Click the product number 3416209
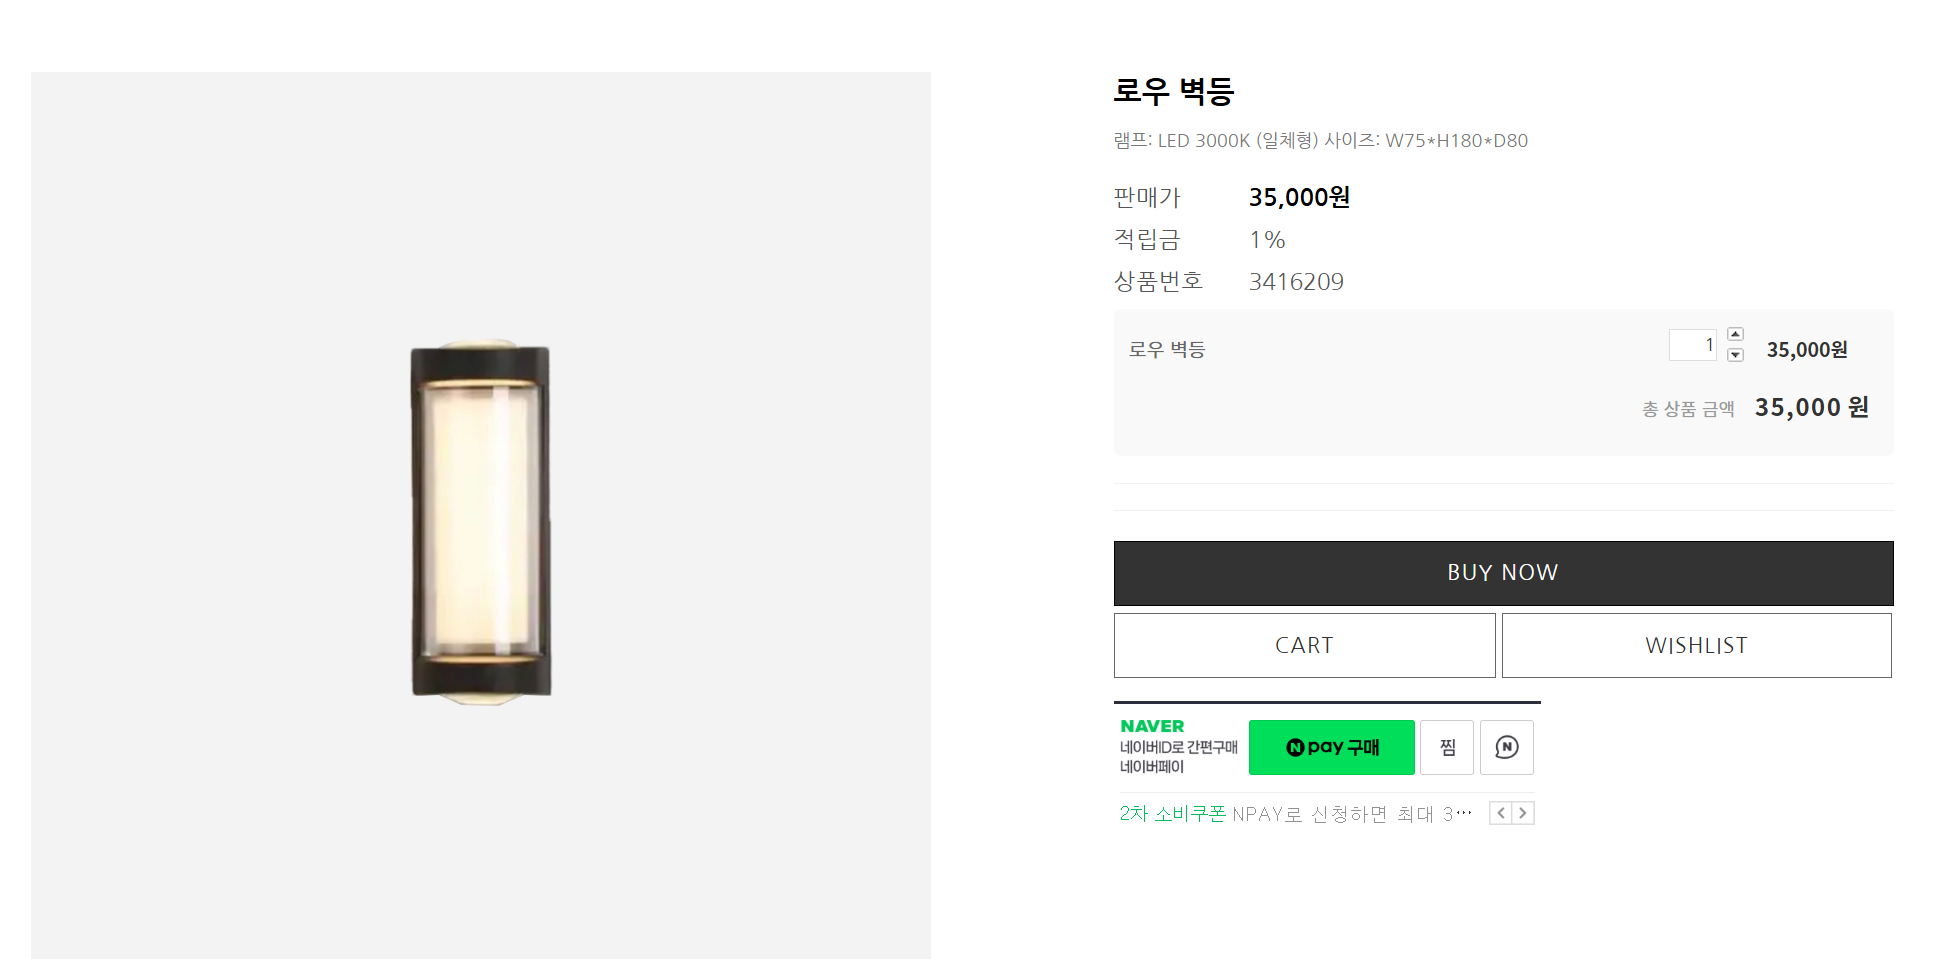Viewport: 1945px width, 959px height. pos(1296,282)
